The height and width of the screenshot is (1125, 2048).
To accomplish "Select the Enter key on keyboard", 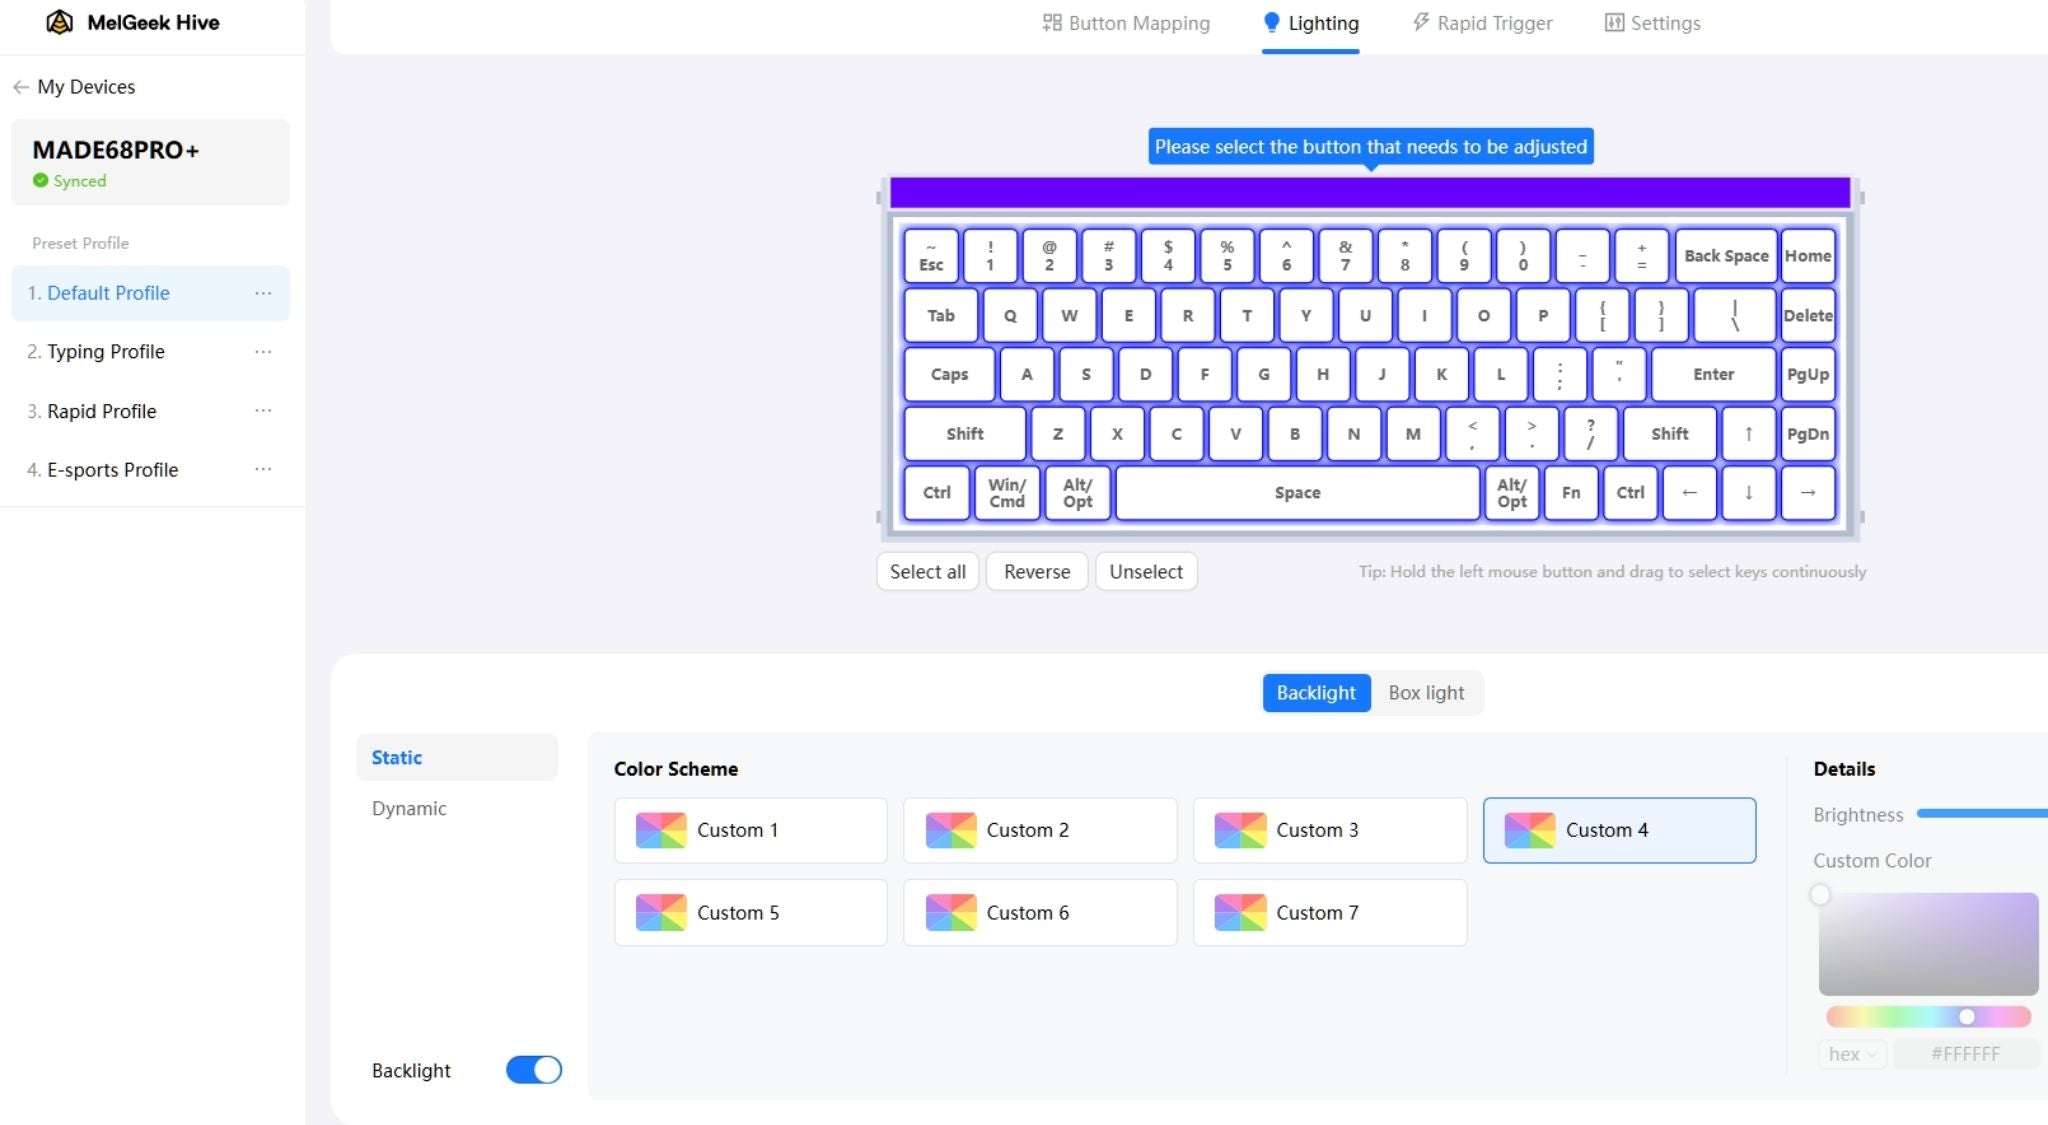I will tap(1713, 374).
